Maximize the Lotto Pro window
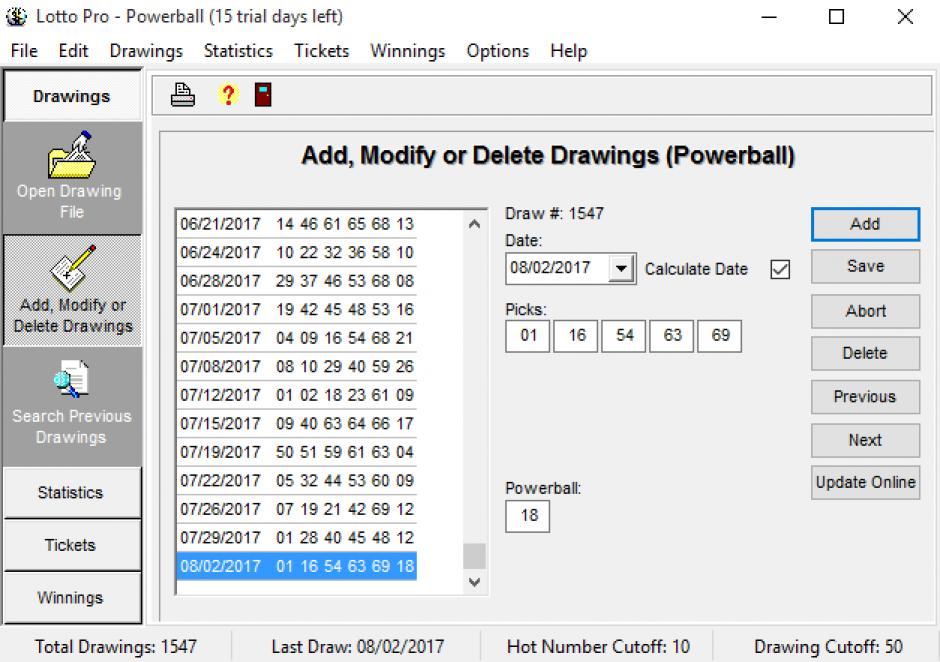This screenshot has height=662, width=940. click(x=836, y=17)
